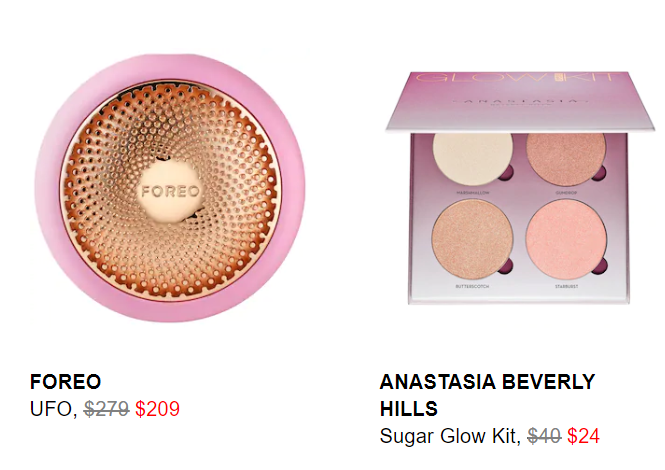Select the Gumdrop highlighter shade pan

coord(566,159)
